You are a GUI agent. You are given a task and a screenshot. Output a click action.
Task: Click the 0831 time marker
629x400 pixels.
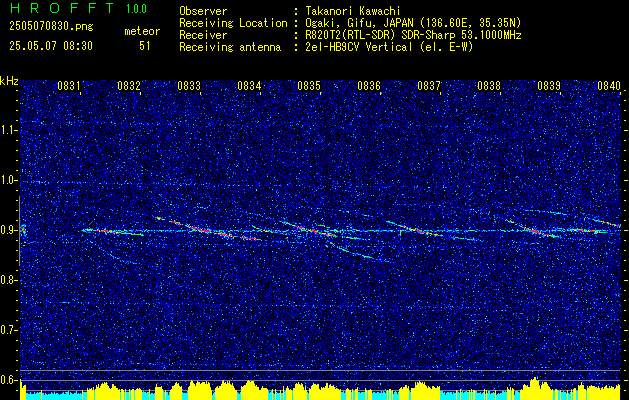point(69,85)
